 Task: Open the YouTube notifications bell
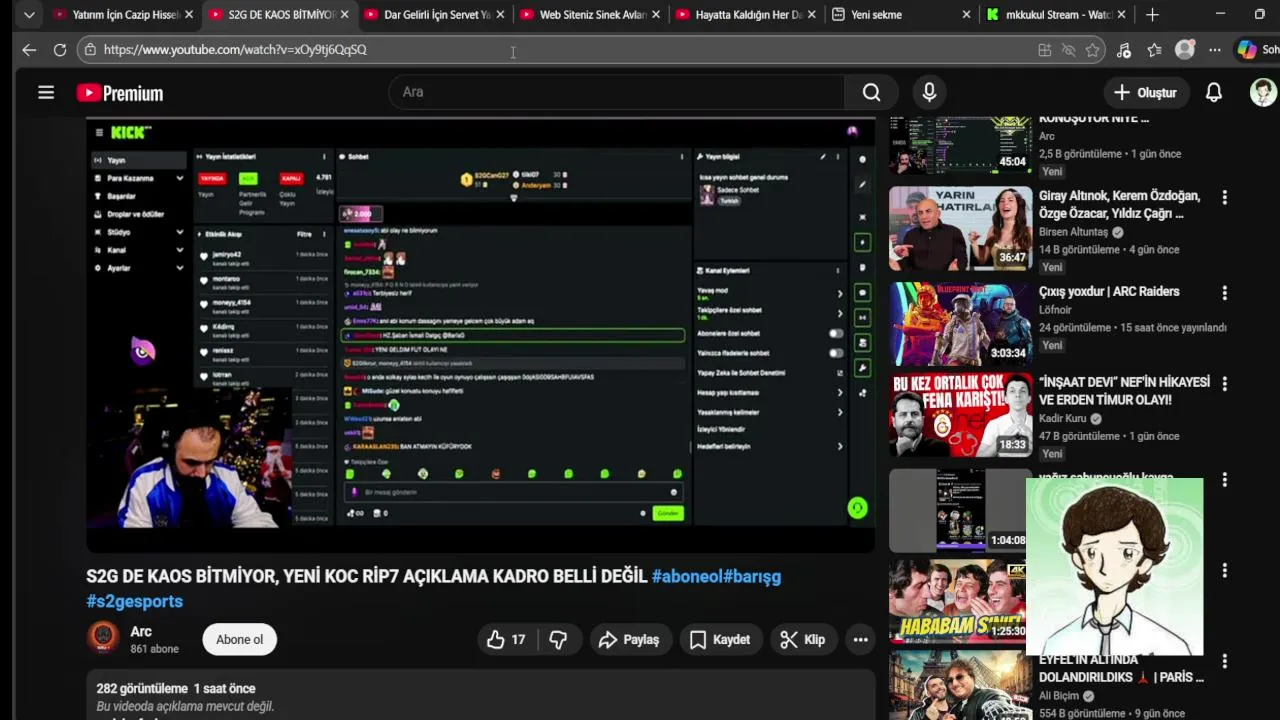[x=1213, y=92]
